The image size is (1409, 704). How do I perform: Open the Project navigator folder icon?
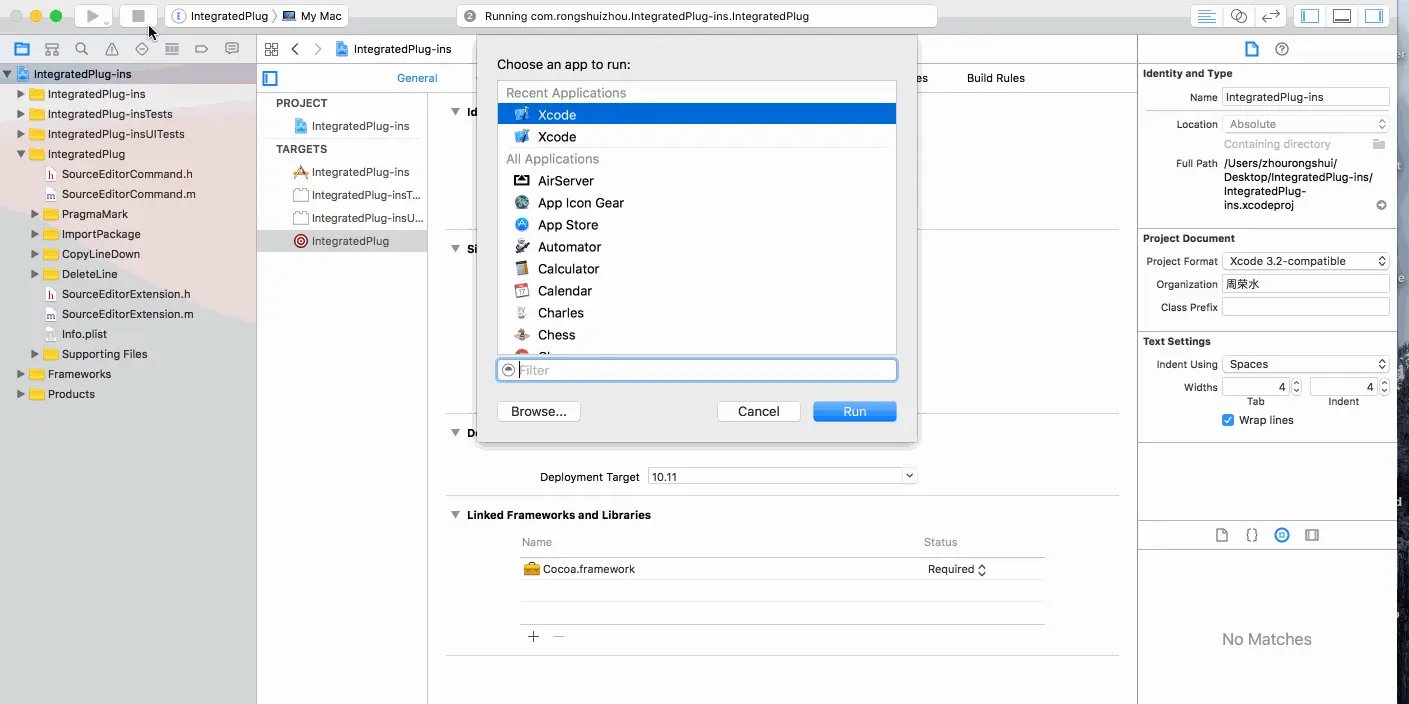coord(22,49)
